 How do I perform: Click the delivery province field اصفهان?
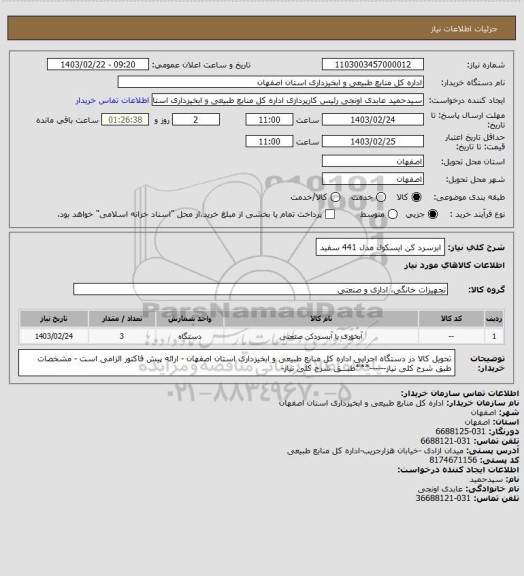coord(373,161)
